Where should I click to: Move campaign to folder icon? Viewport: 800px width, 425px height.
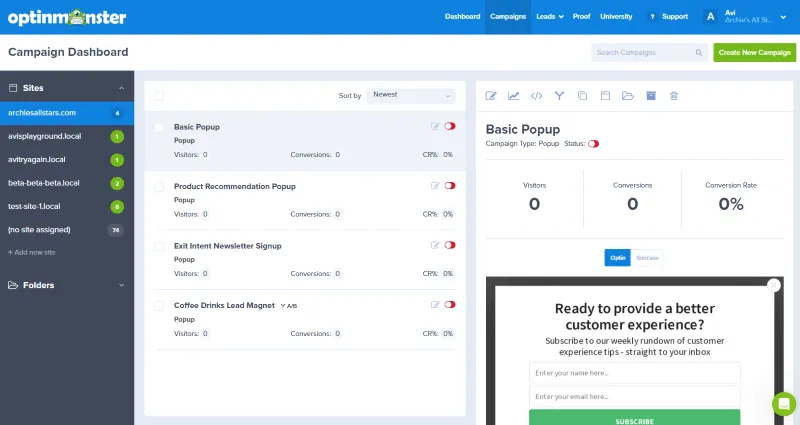pos(628,96)
